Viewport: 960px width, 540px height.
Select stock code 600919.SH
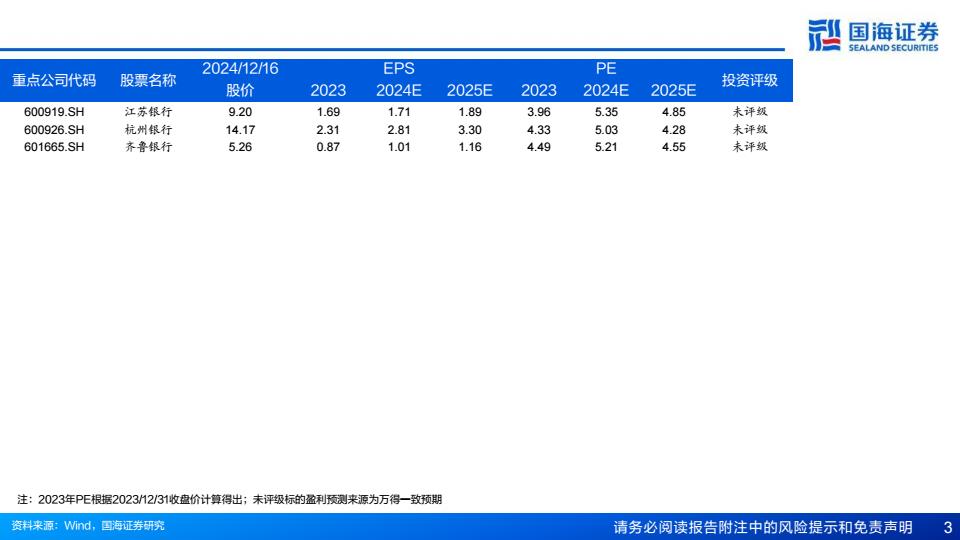tap(54, 112)
